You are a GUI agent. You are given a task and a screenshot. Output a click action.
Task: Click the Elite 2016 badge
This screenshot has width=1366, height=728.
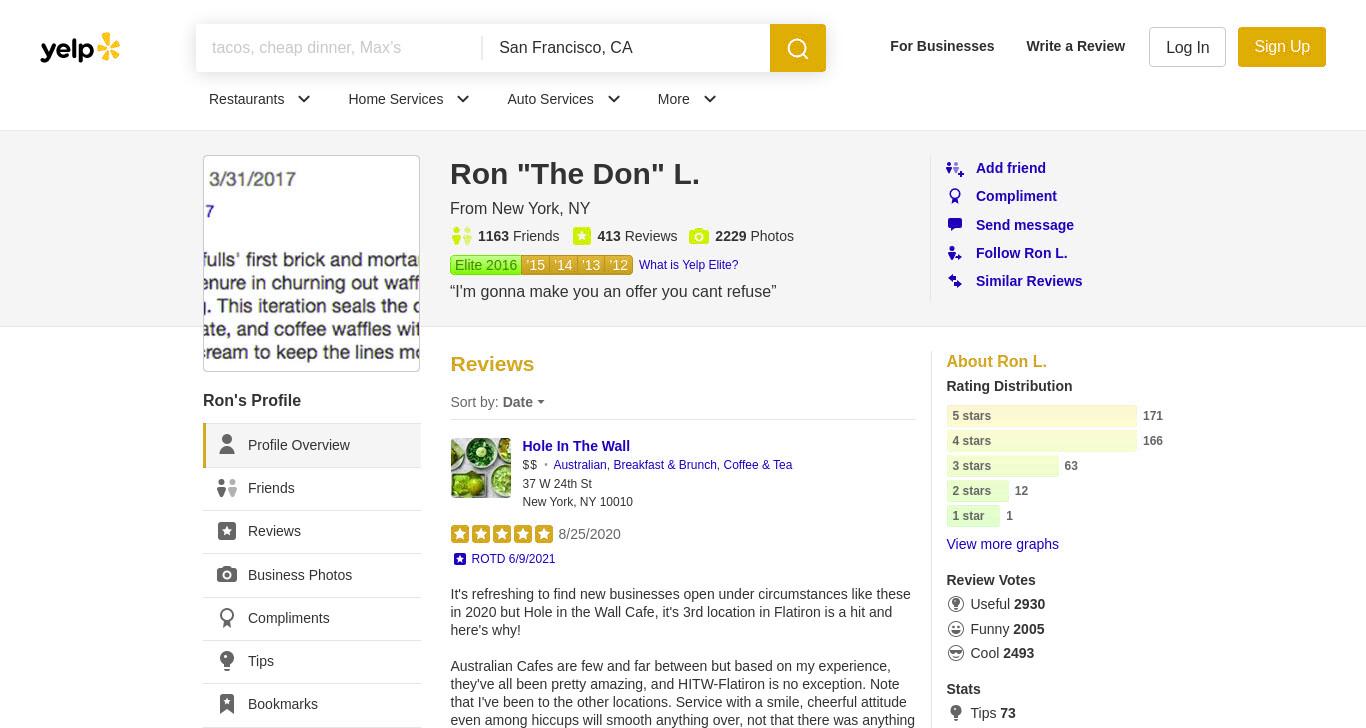click(x=486, y=265)
